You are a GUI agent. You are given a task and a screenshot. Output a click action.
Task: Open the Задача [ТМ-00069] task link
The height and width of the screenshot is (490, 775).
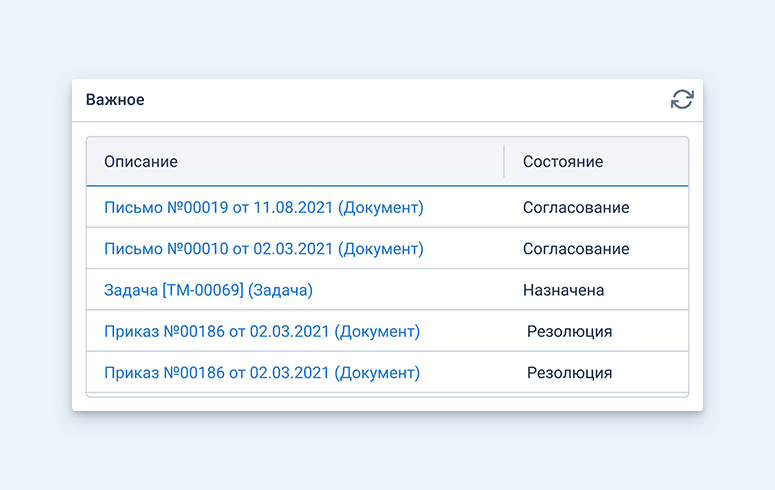[x=209, y=290]
